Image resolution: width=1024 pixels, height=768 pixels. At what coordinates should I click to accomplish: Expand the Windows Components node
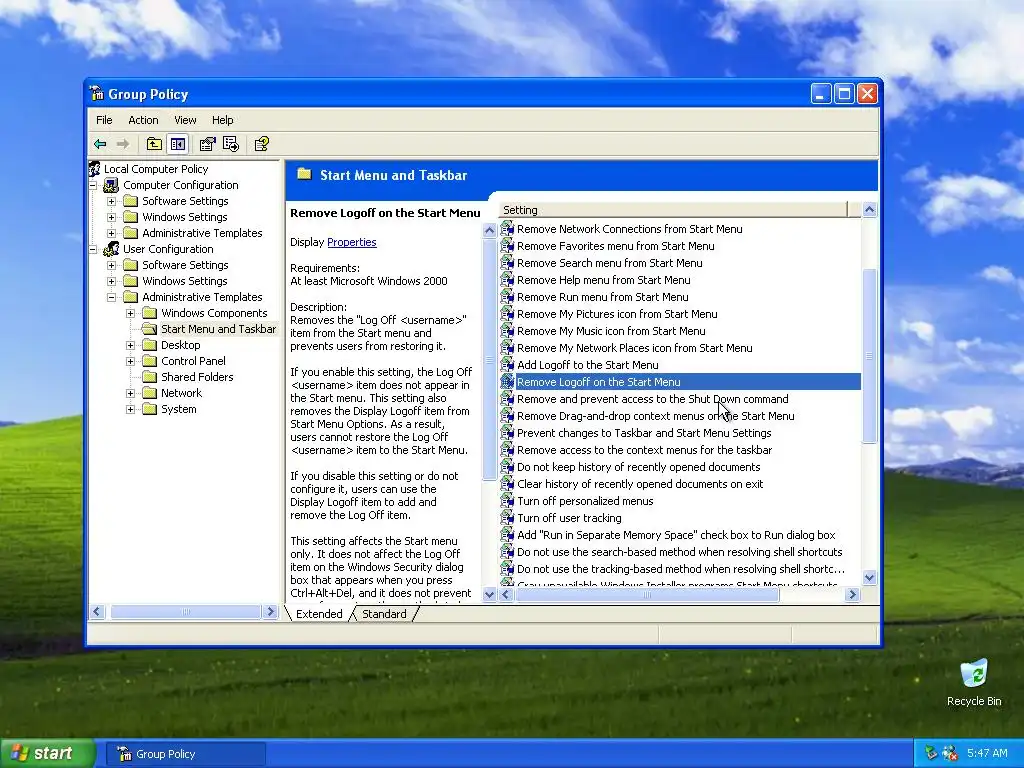(131, 313)
